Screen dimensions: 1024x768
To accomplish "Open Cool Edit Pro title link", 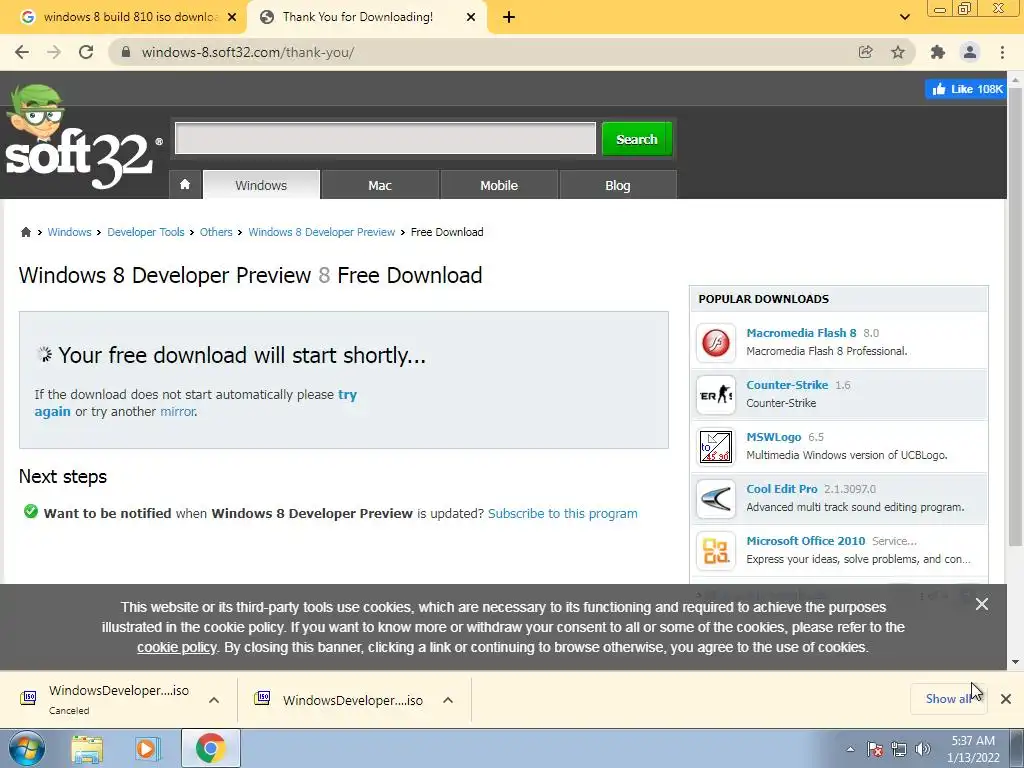I will 782,489.
